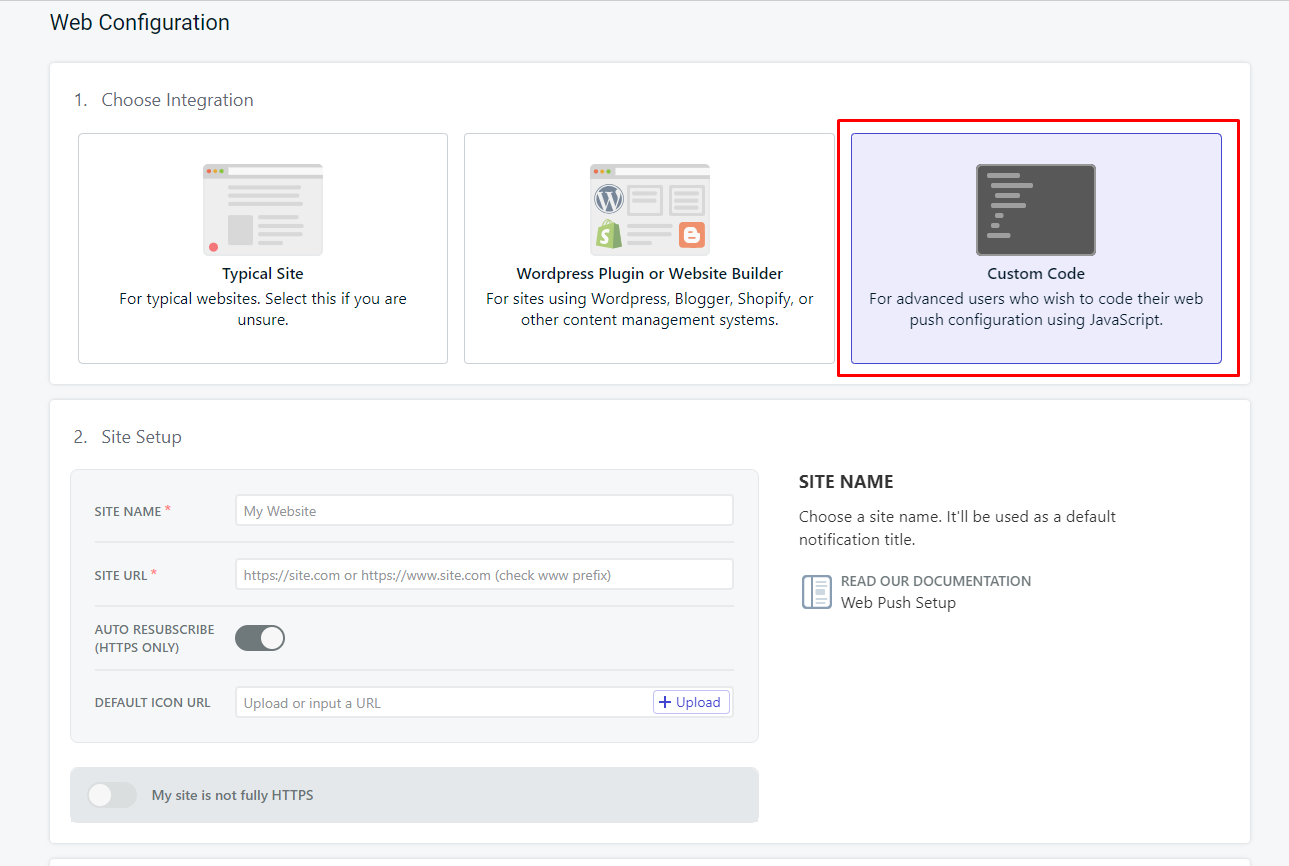
Task: Click the 'Custom Code' card title text
Action: pos(1036,274)
